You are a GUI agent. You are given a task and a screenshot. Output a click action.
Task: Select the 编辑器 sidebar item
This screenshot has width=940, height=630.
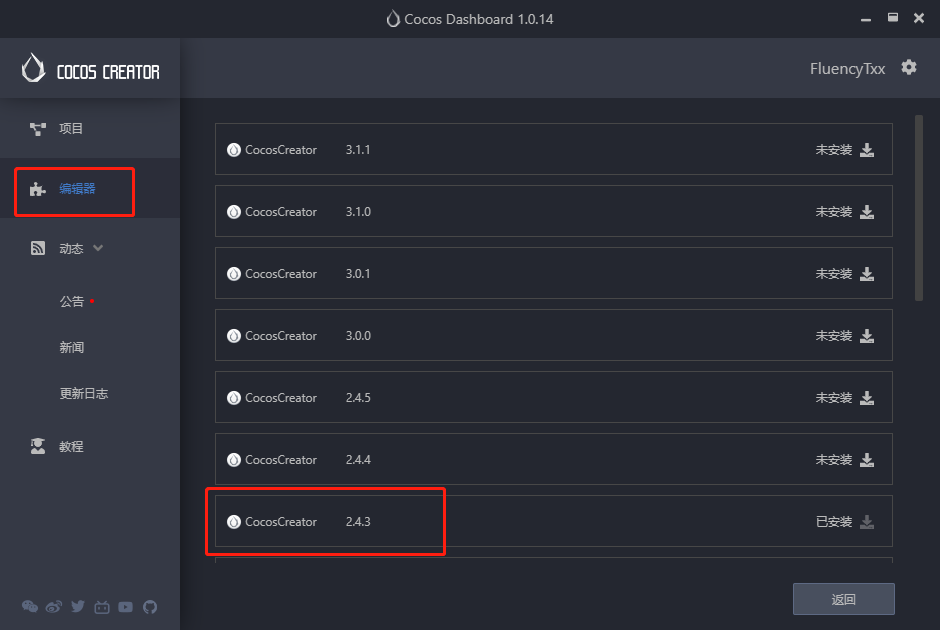tap(90, 188)
